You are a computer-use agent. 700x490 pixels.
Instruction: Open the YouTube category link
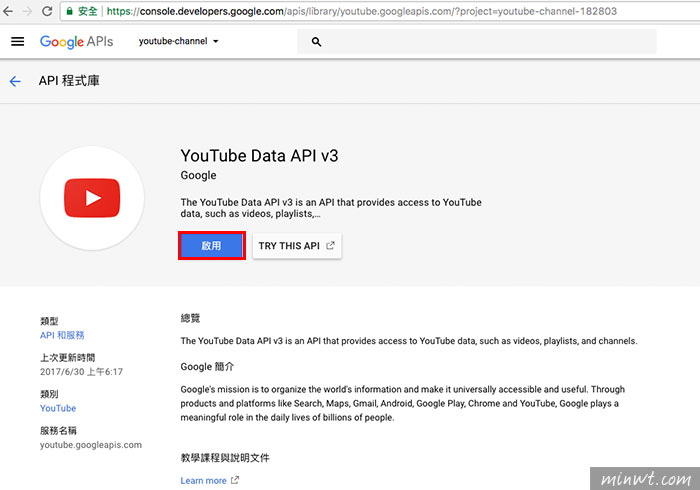coord(58,408)
